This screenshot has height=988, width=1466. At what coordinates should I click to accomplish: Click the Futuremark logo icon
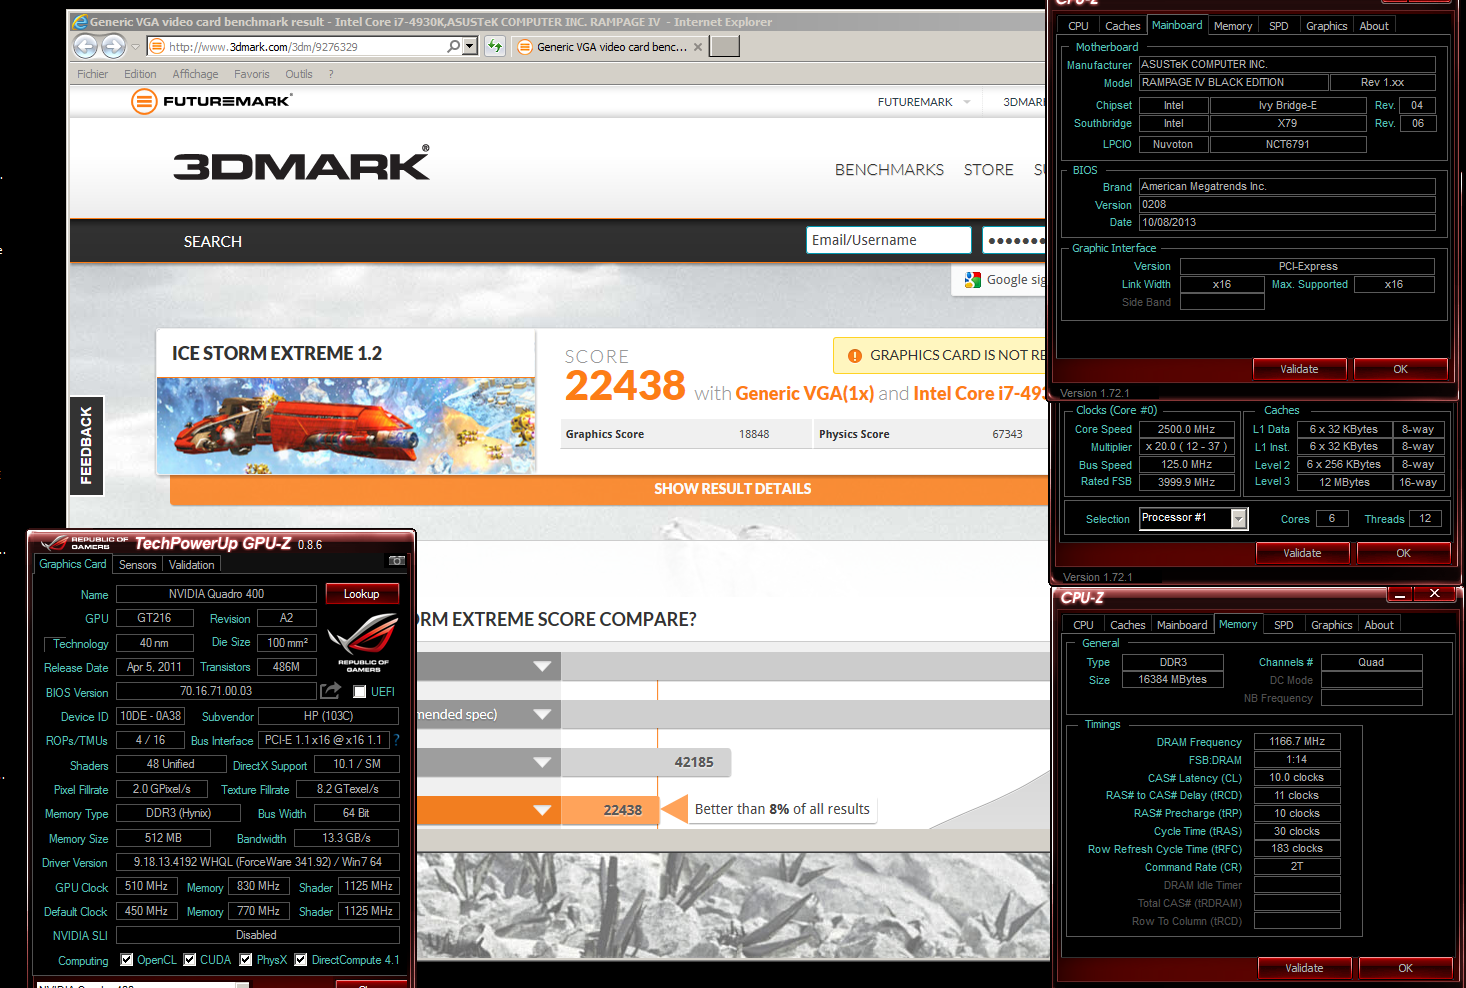pos(145,101)
